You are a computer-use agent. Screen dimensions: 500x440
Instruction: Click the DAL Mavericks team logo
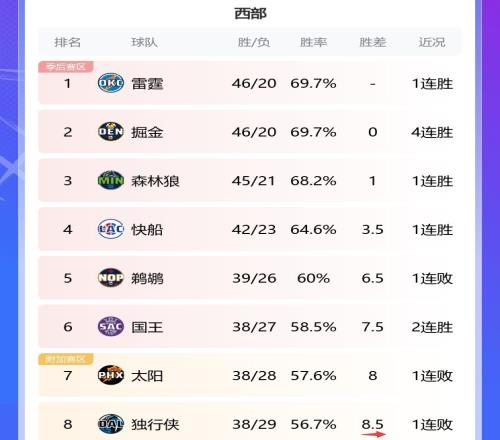(x=111, y=424)
